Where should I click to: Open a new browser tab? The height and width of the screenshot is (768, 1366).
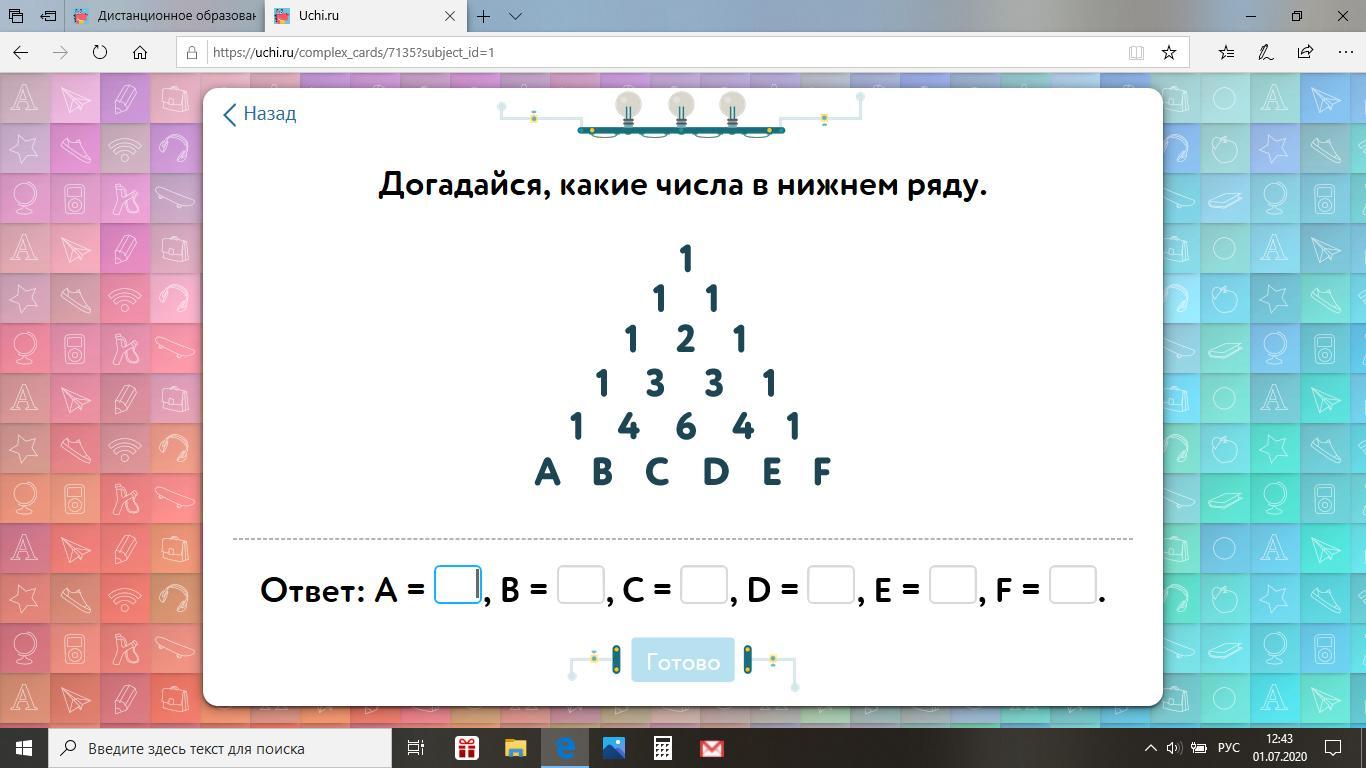point(484,16)
